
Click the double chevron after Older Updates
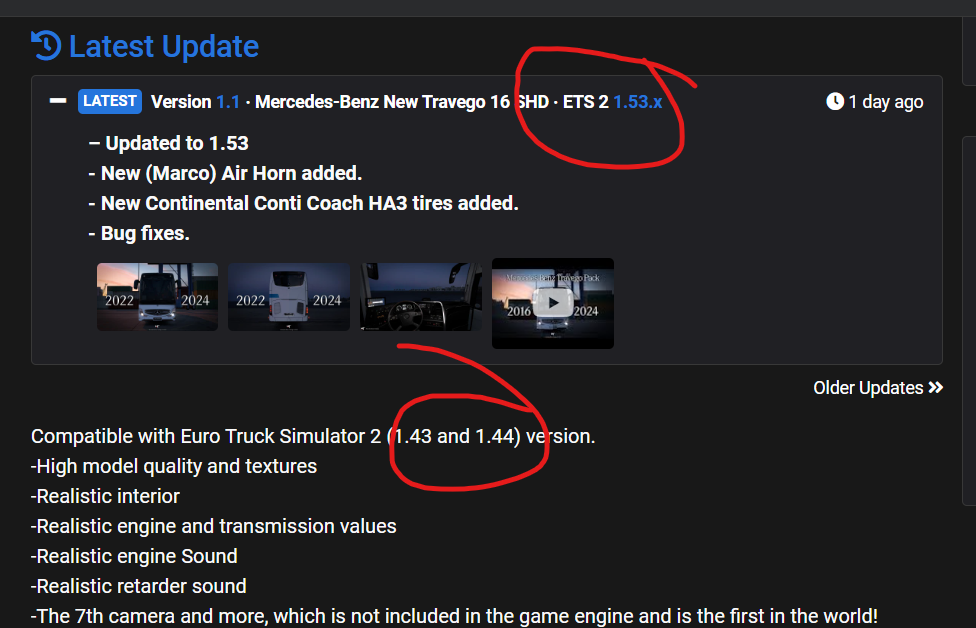click(936, 388)
